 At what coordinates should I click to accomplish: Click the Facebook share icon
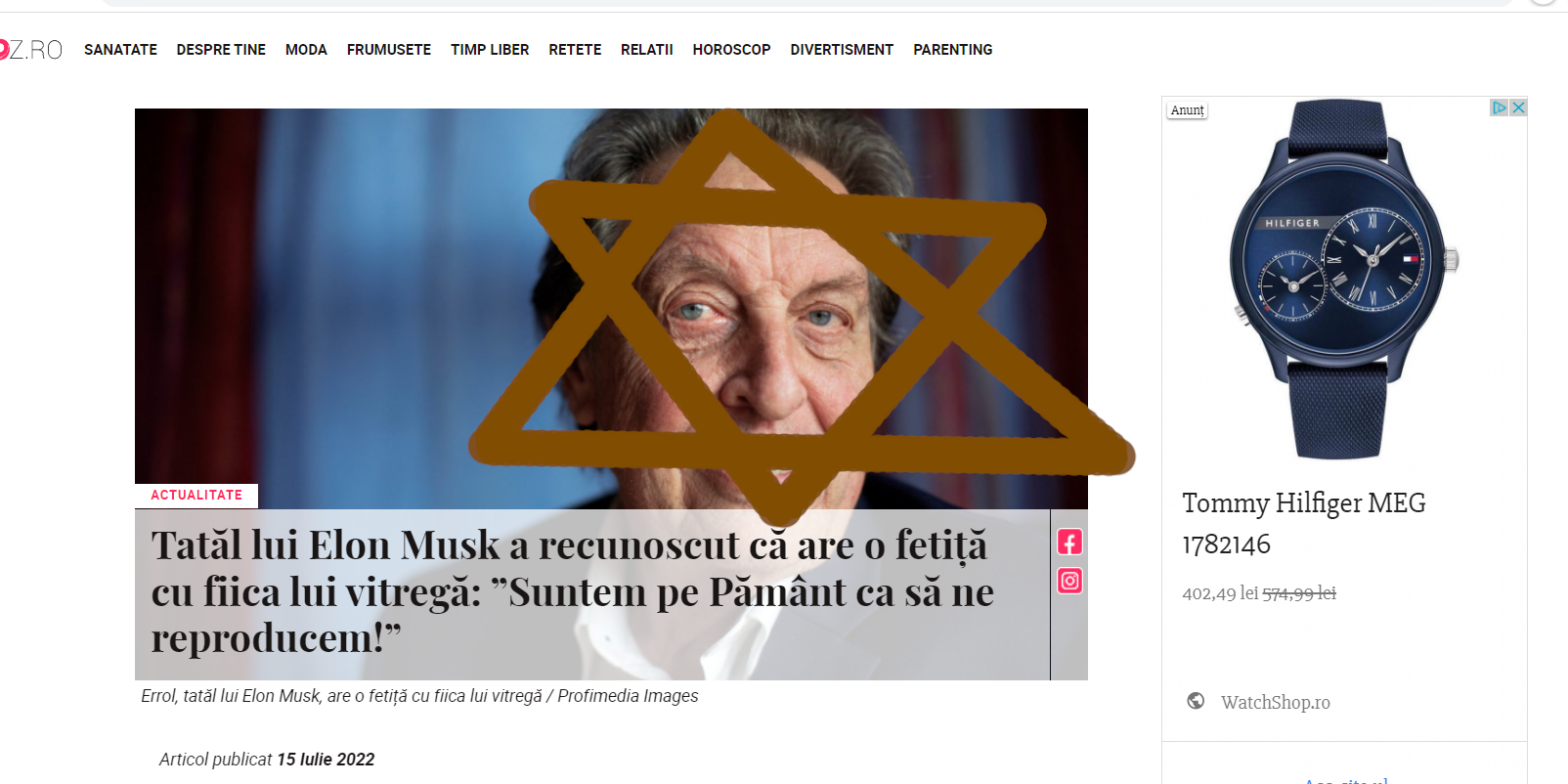[1070, 542]
